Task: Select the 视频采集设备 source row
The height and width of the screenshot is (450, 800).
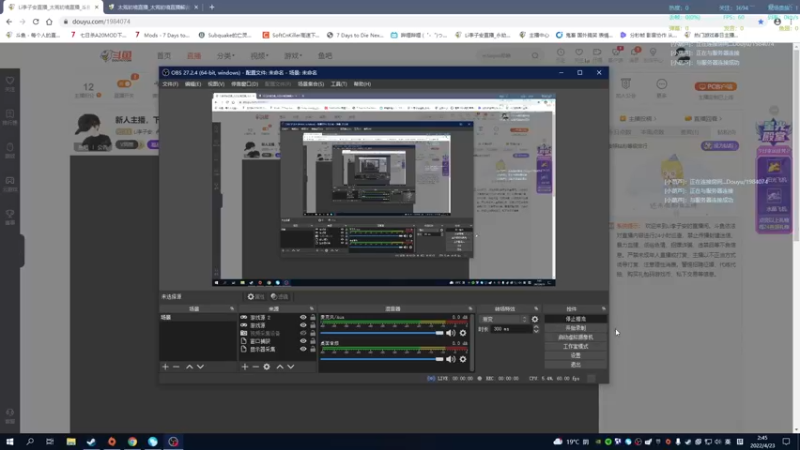Action: click(x=278, y=333)
